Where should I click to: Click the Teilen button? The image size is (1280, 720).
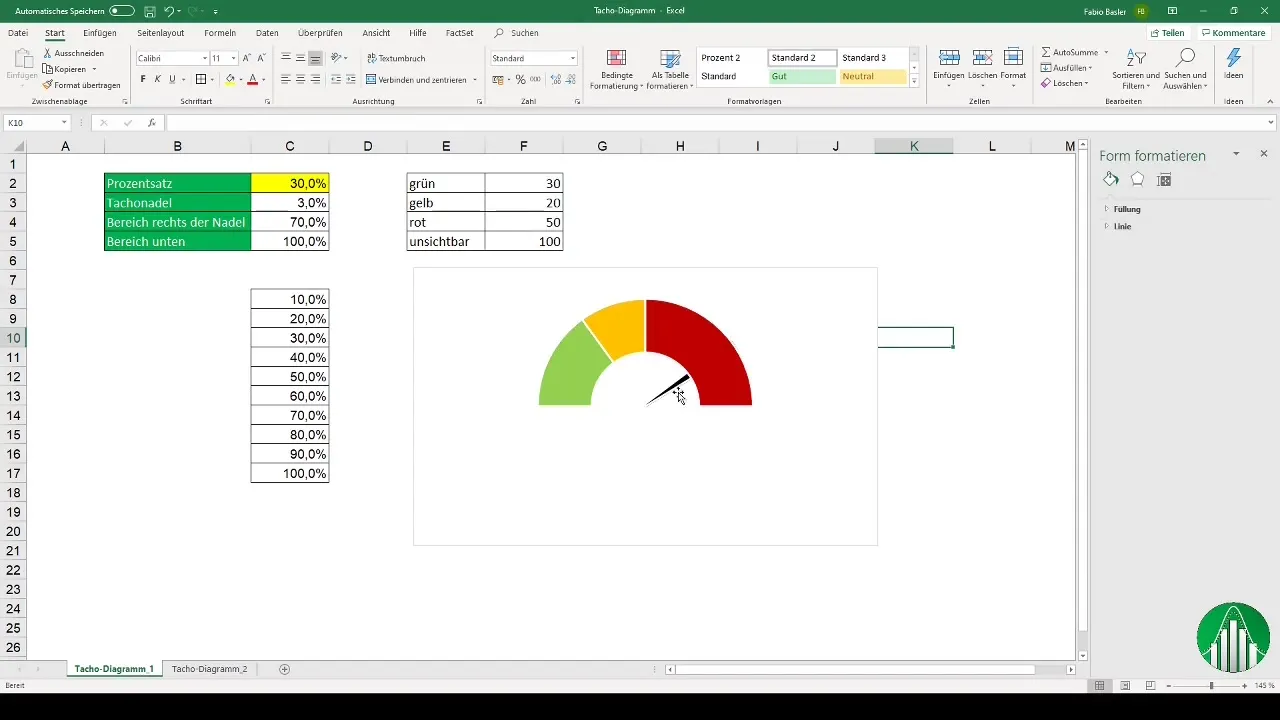tap(1167, 33)
